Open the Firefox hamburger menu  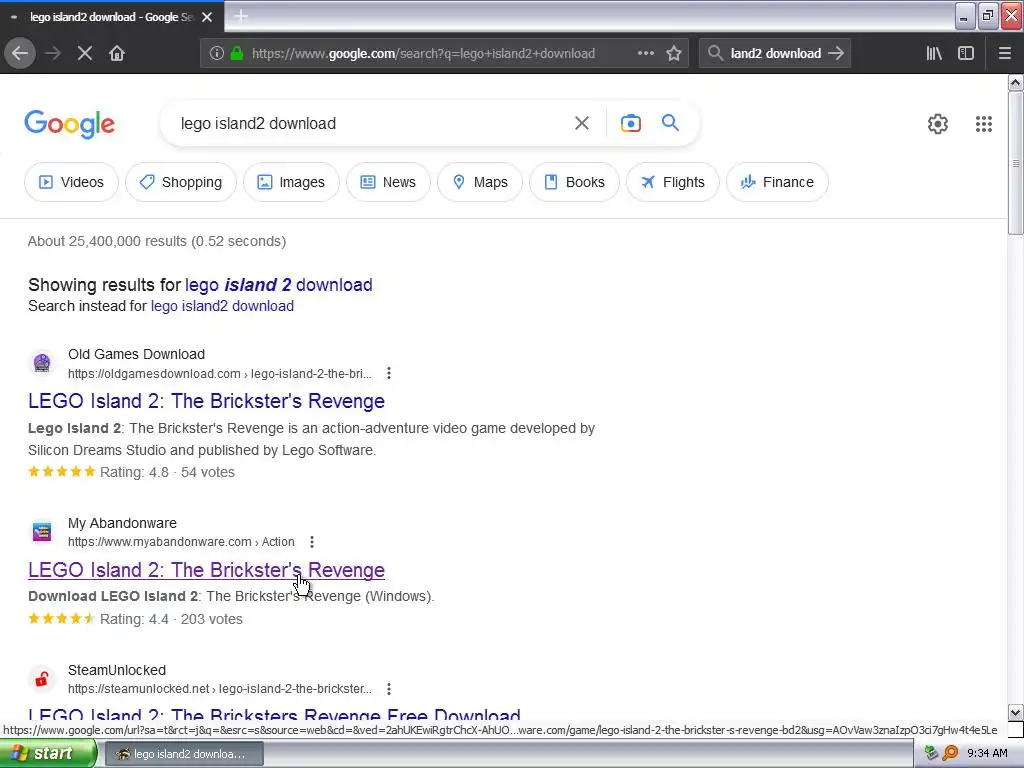pyautogui.click(x=1004, y=54)
